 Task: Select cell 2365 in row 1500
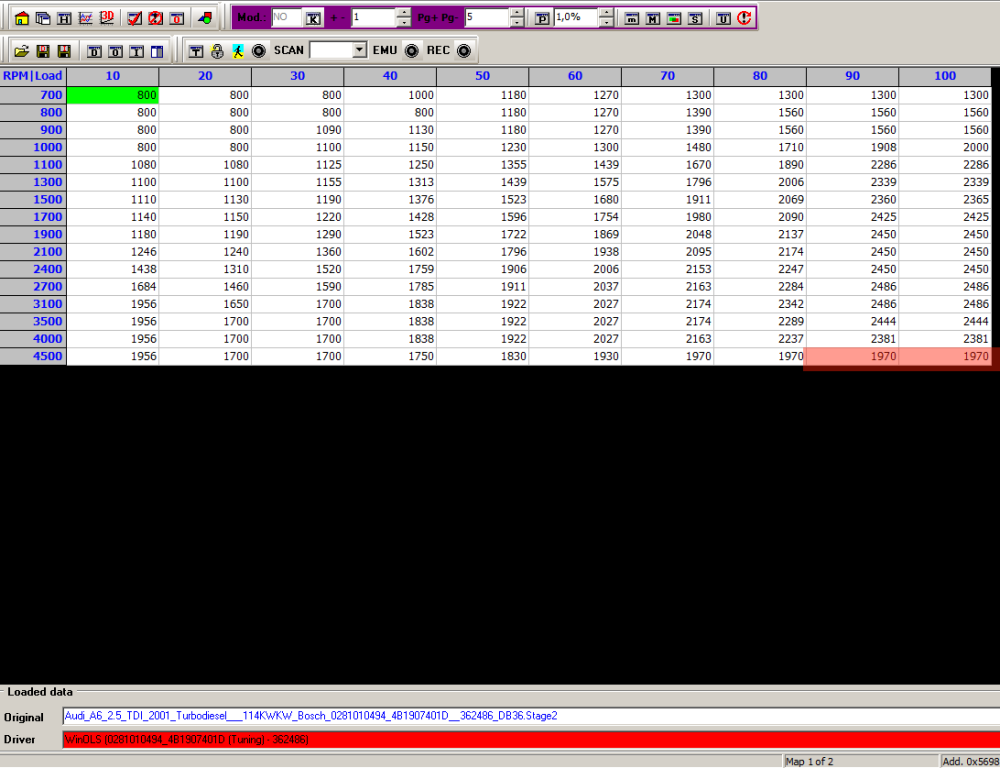point(945,200)
